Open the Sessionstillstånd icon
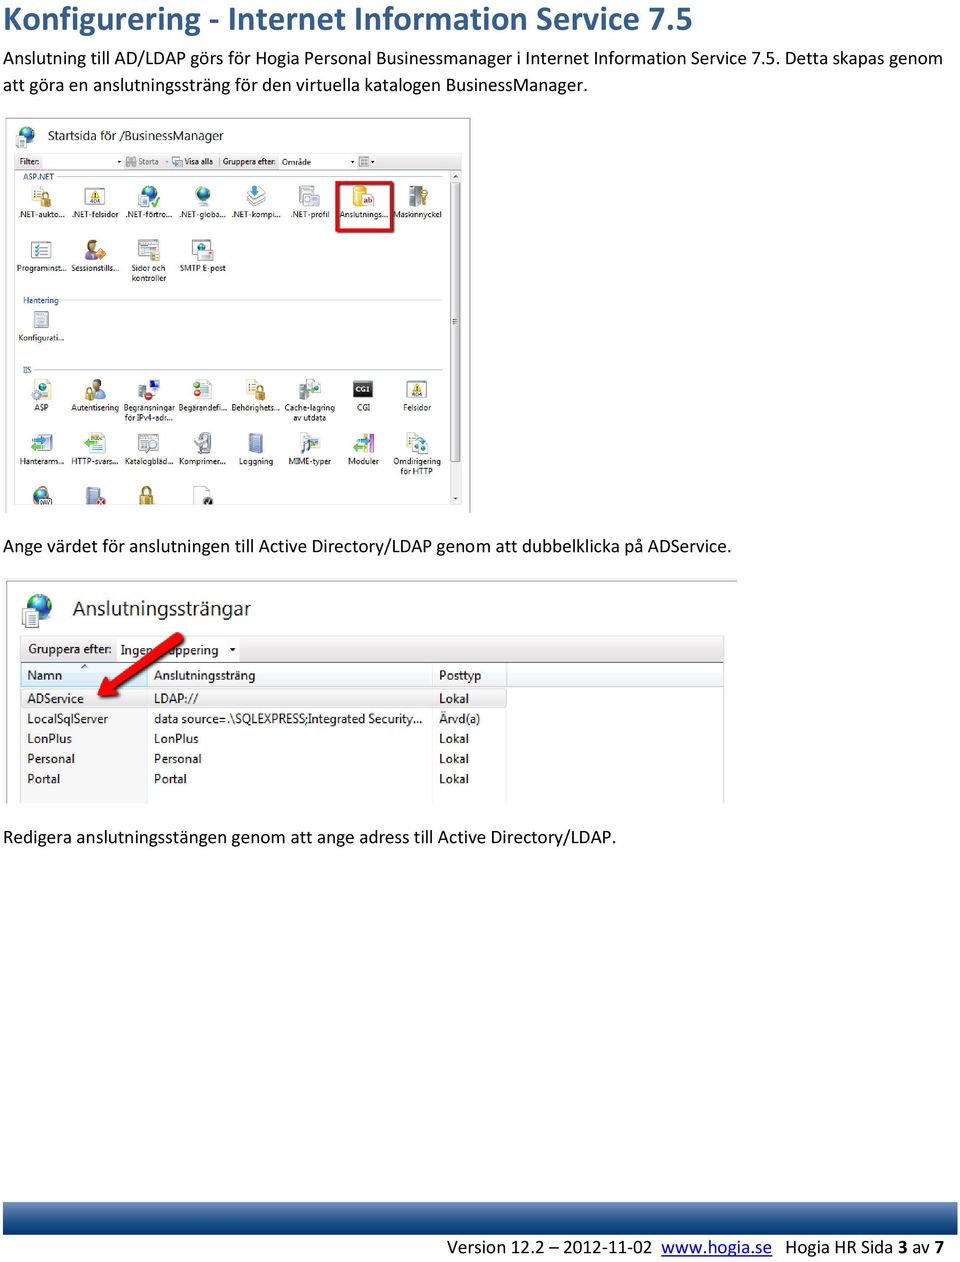 point(95,256)
